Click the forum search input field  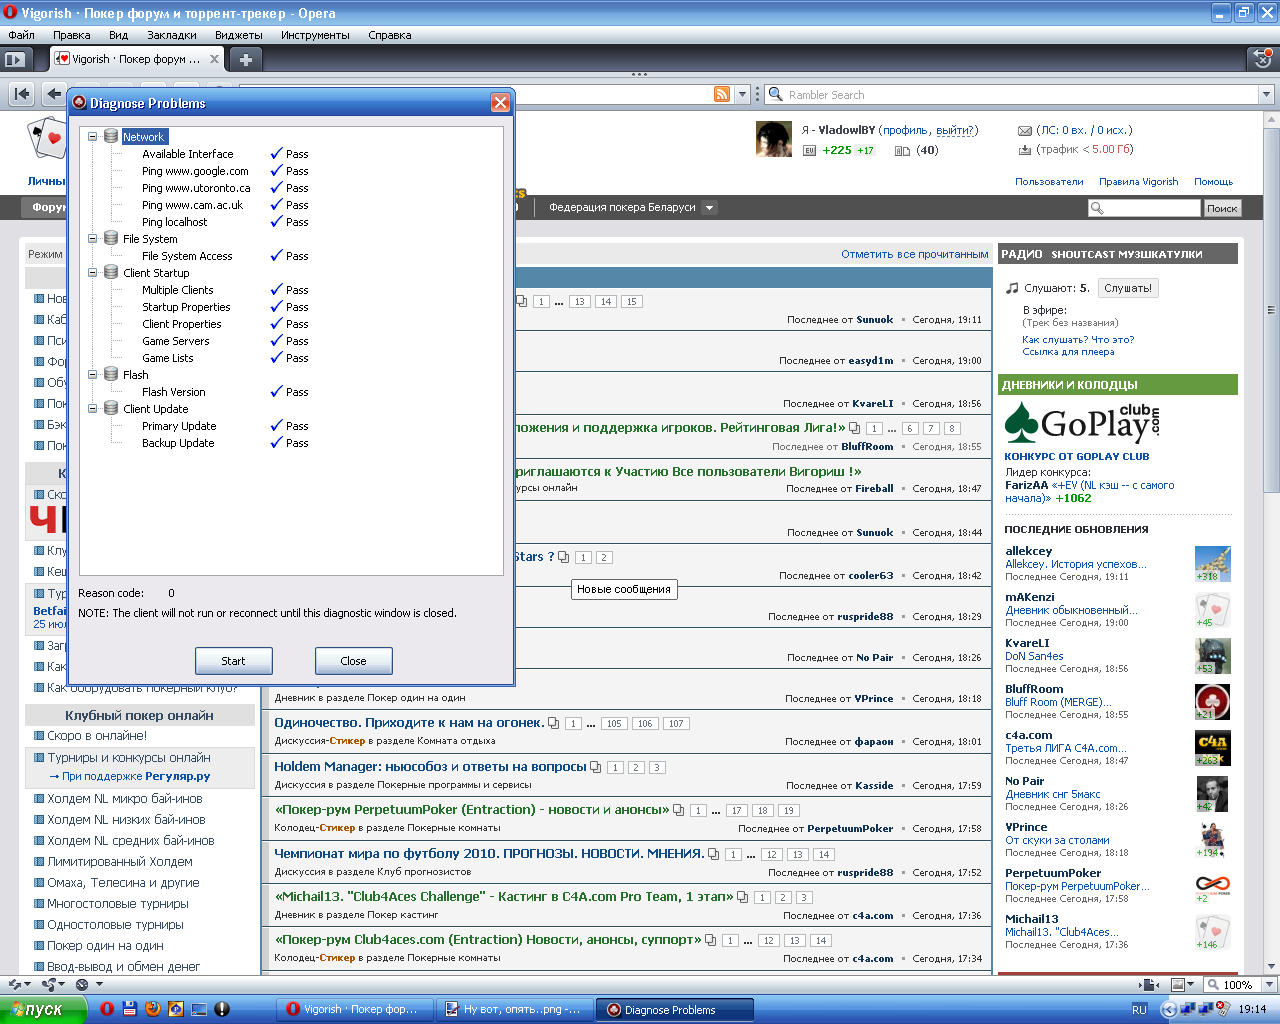1144,208
